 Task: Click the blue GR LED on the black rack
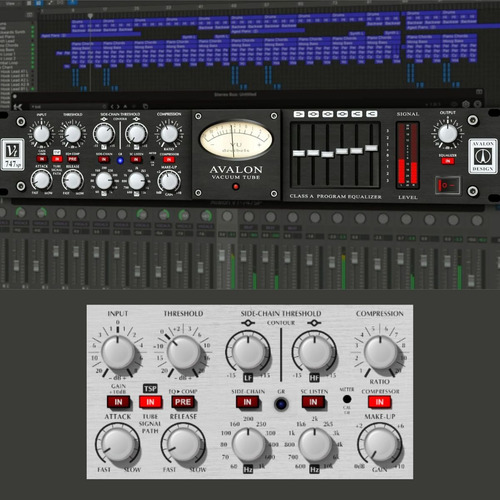(x=120, y=161)
